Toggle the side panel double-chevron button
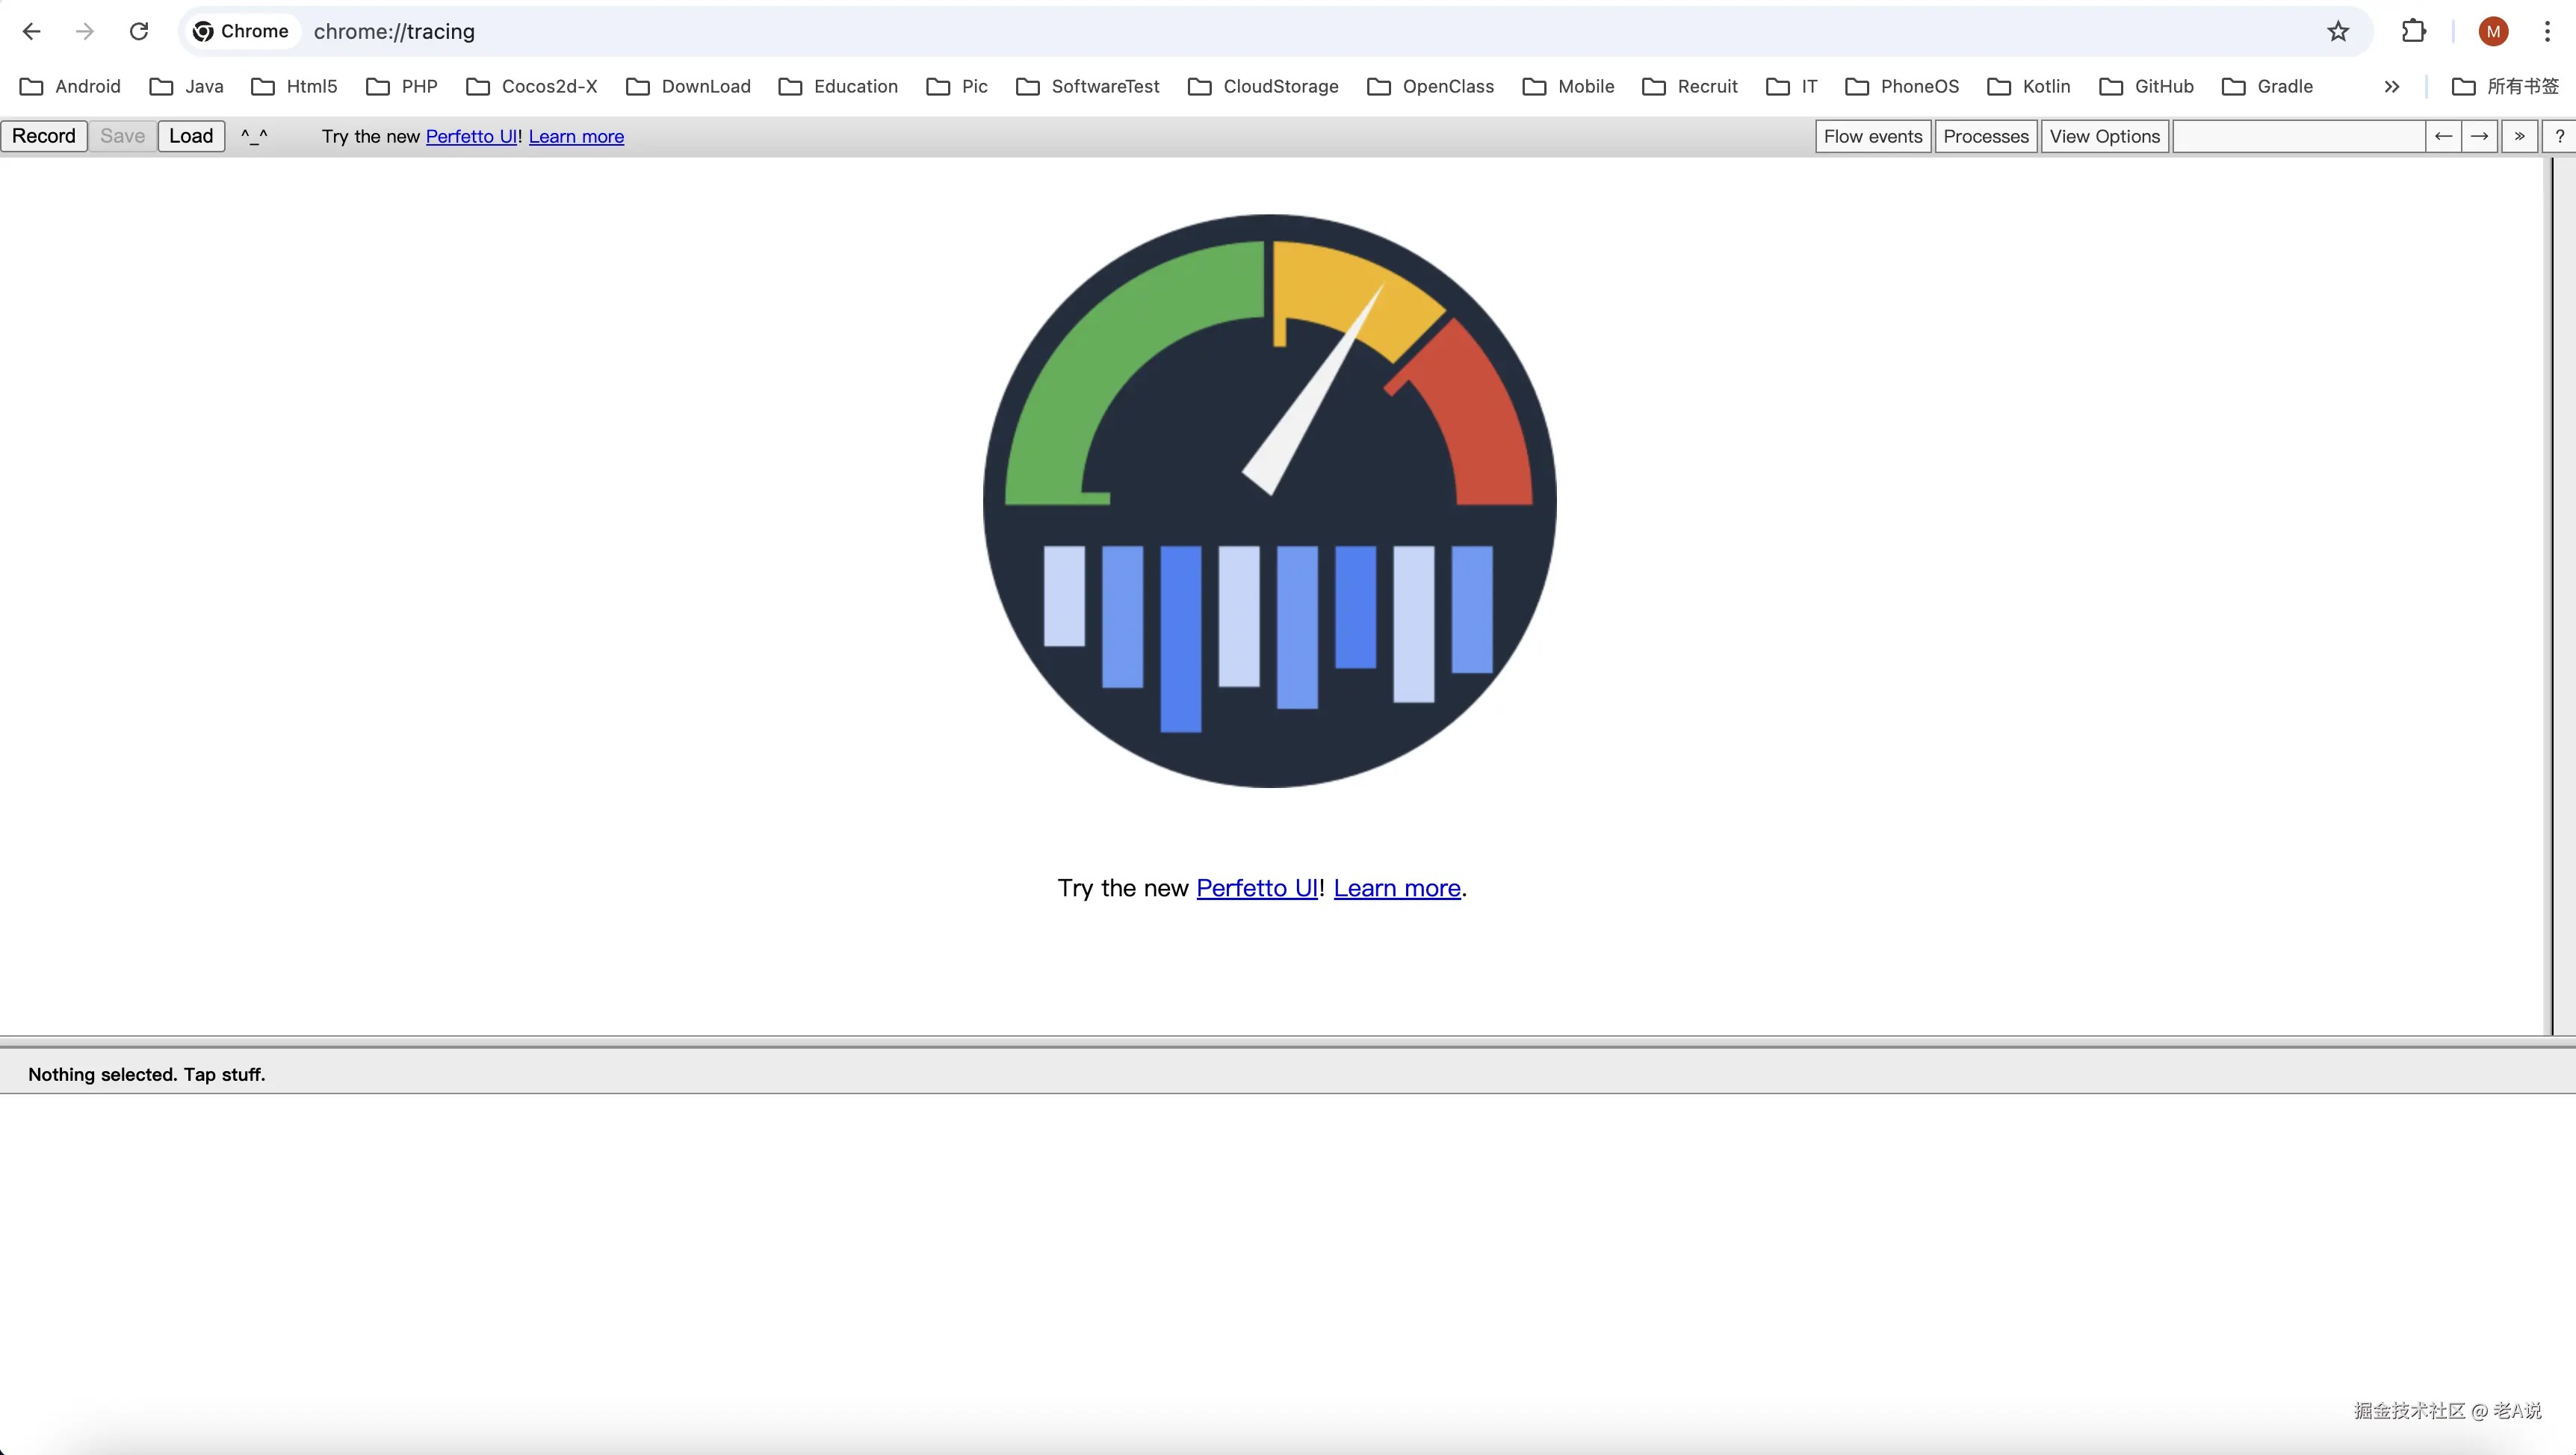This screenshot has height=1455, width=2576. coord(2519,136)
